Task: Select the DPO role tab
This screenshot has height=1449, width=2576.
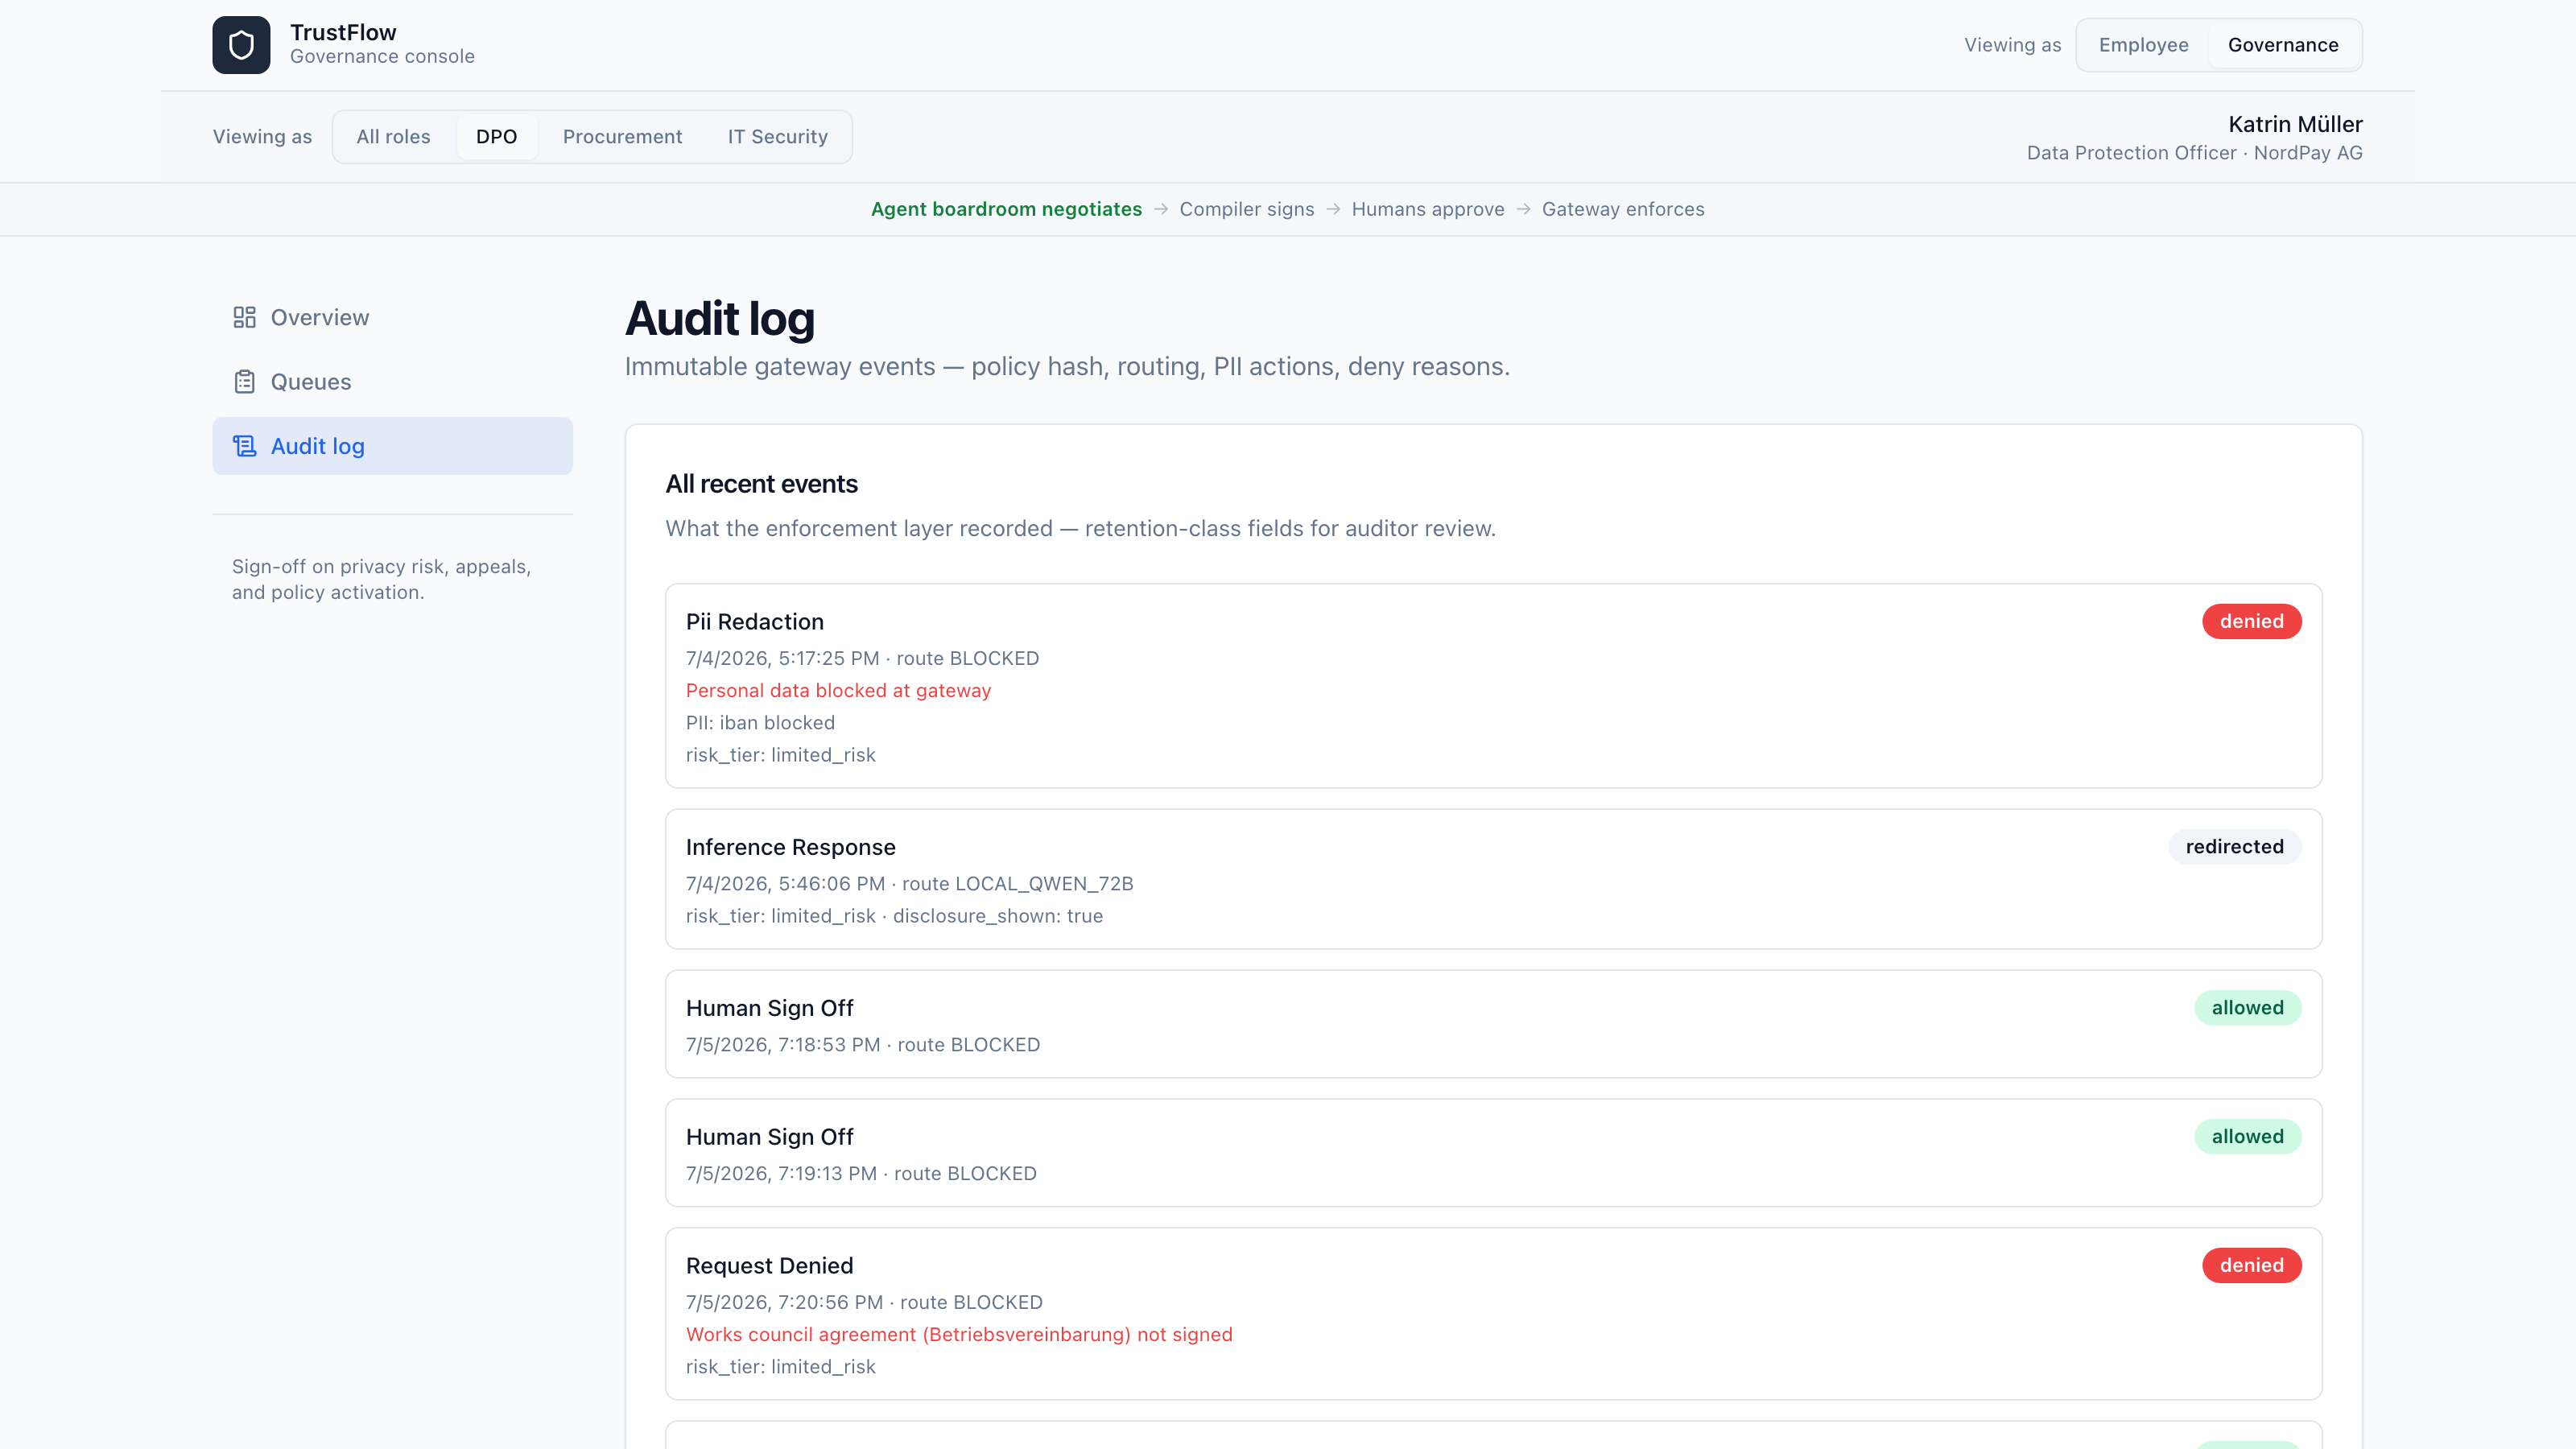Action: pyautogui.click(x=496, y=137)
